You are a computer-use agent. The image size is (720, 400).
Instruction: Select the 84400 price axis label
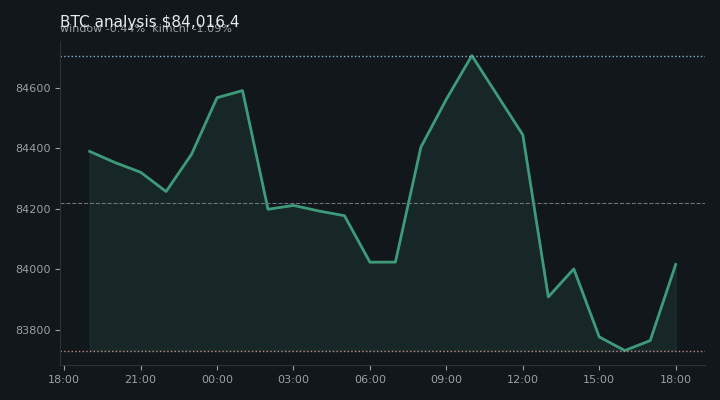[x=33, y=148]
